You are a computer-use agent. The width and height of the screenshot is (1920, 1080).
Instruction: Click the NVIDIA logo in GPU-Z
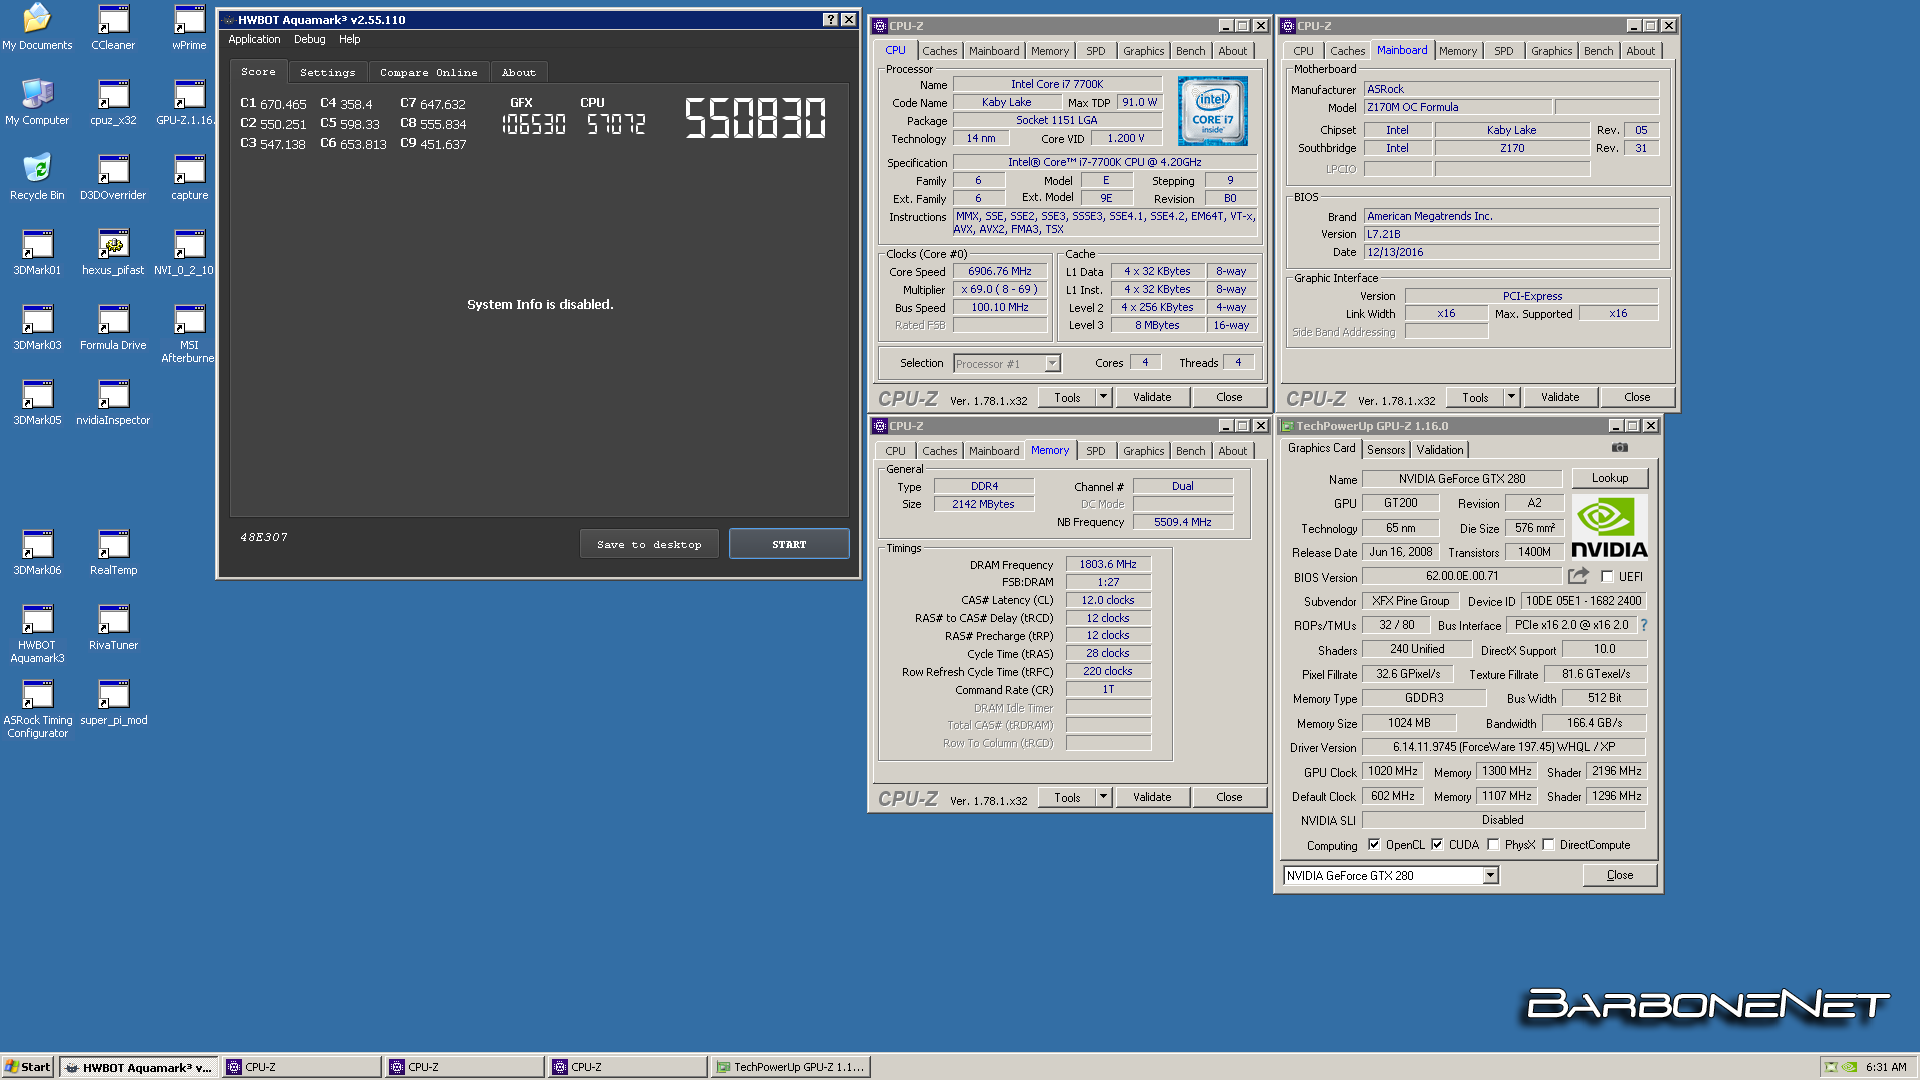coord(1609,527)
